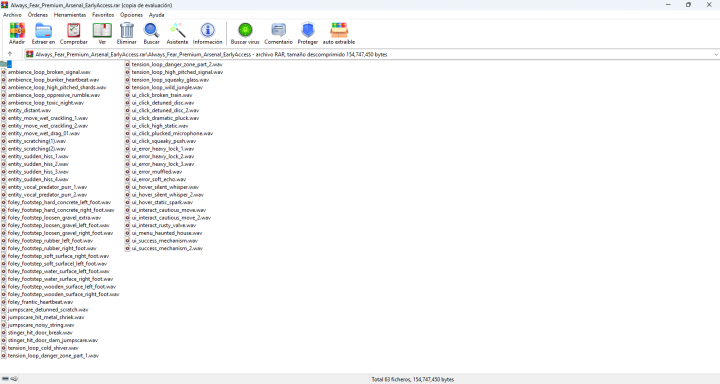Select tension_loop_danger_zone_part_2.wav
The image size is (720, 384).
174,64
